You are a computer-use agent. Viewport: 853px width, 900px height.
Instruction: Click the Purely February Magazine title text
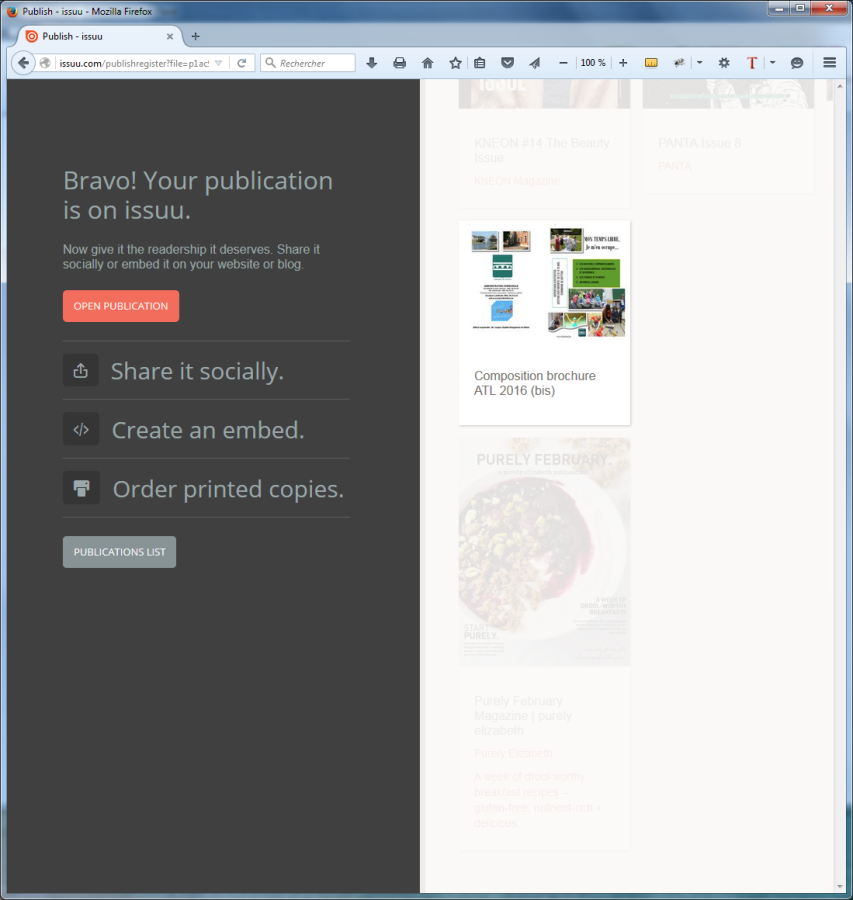(x=523, y=716)
